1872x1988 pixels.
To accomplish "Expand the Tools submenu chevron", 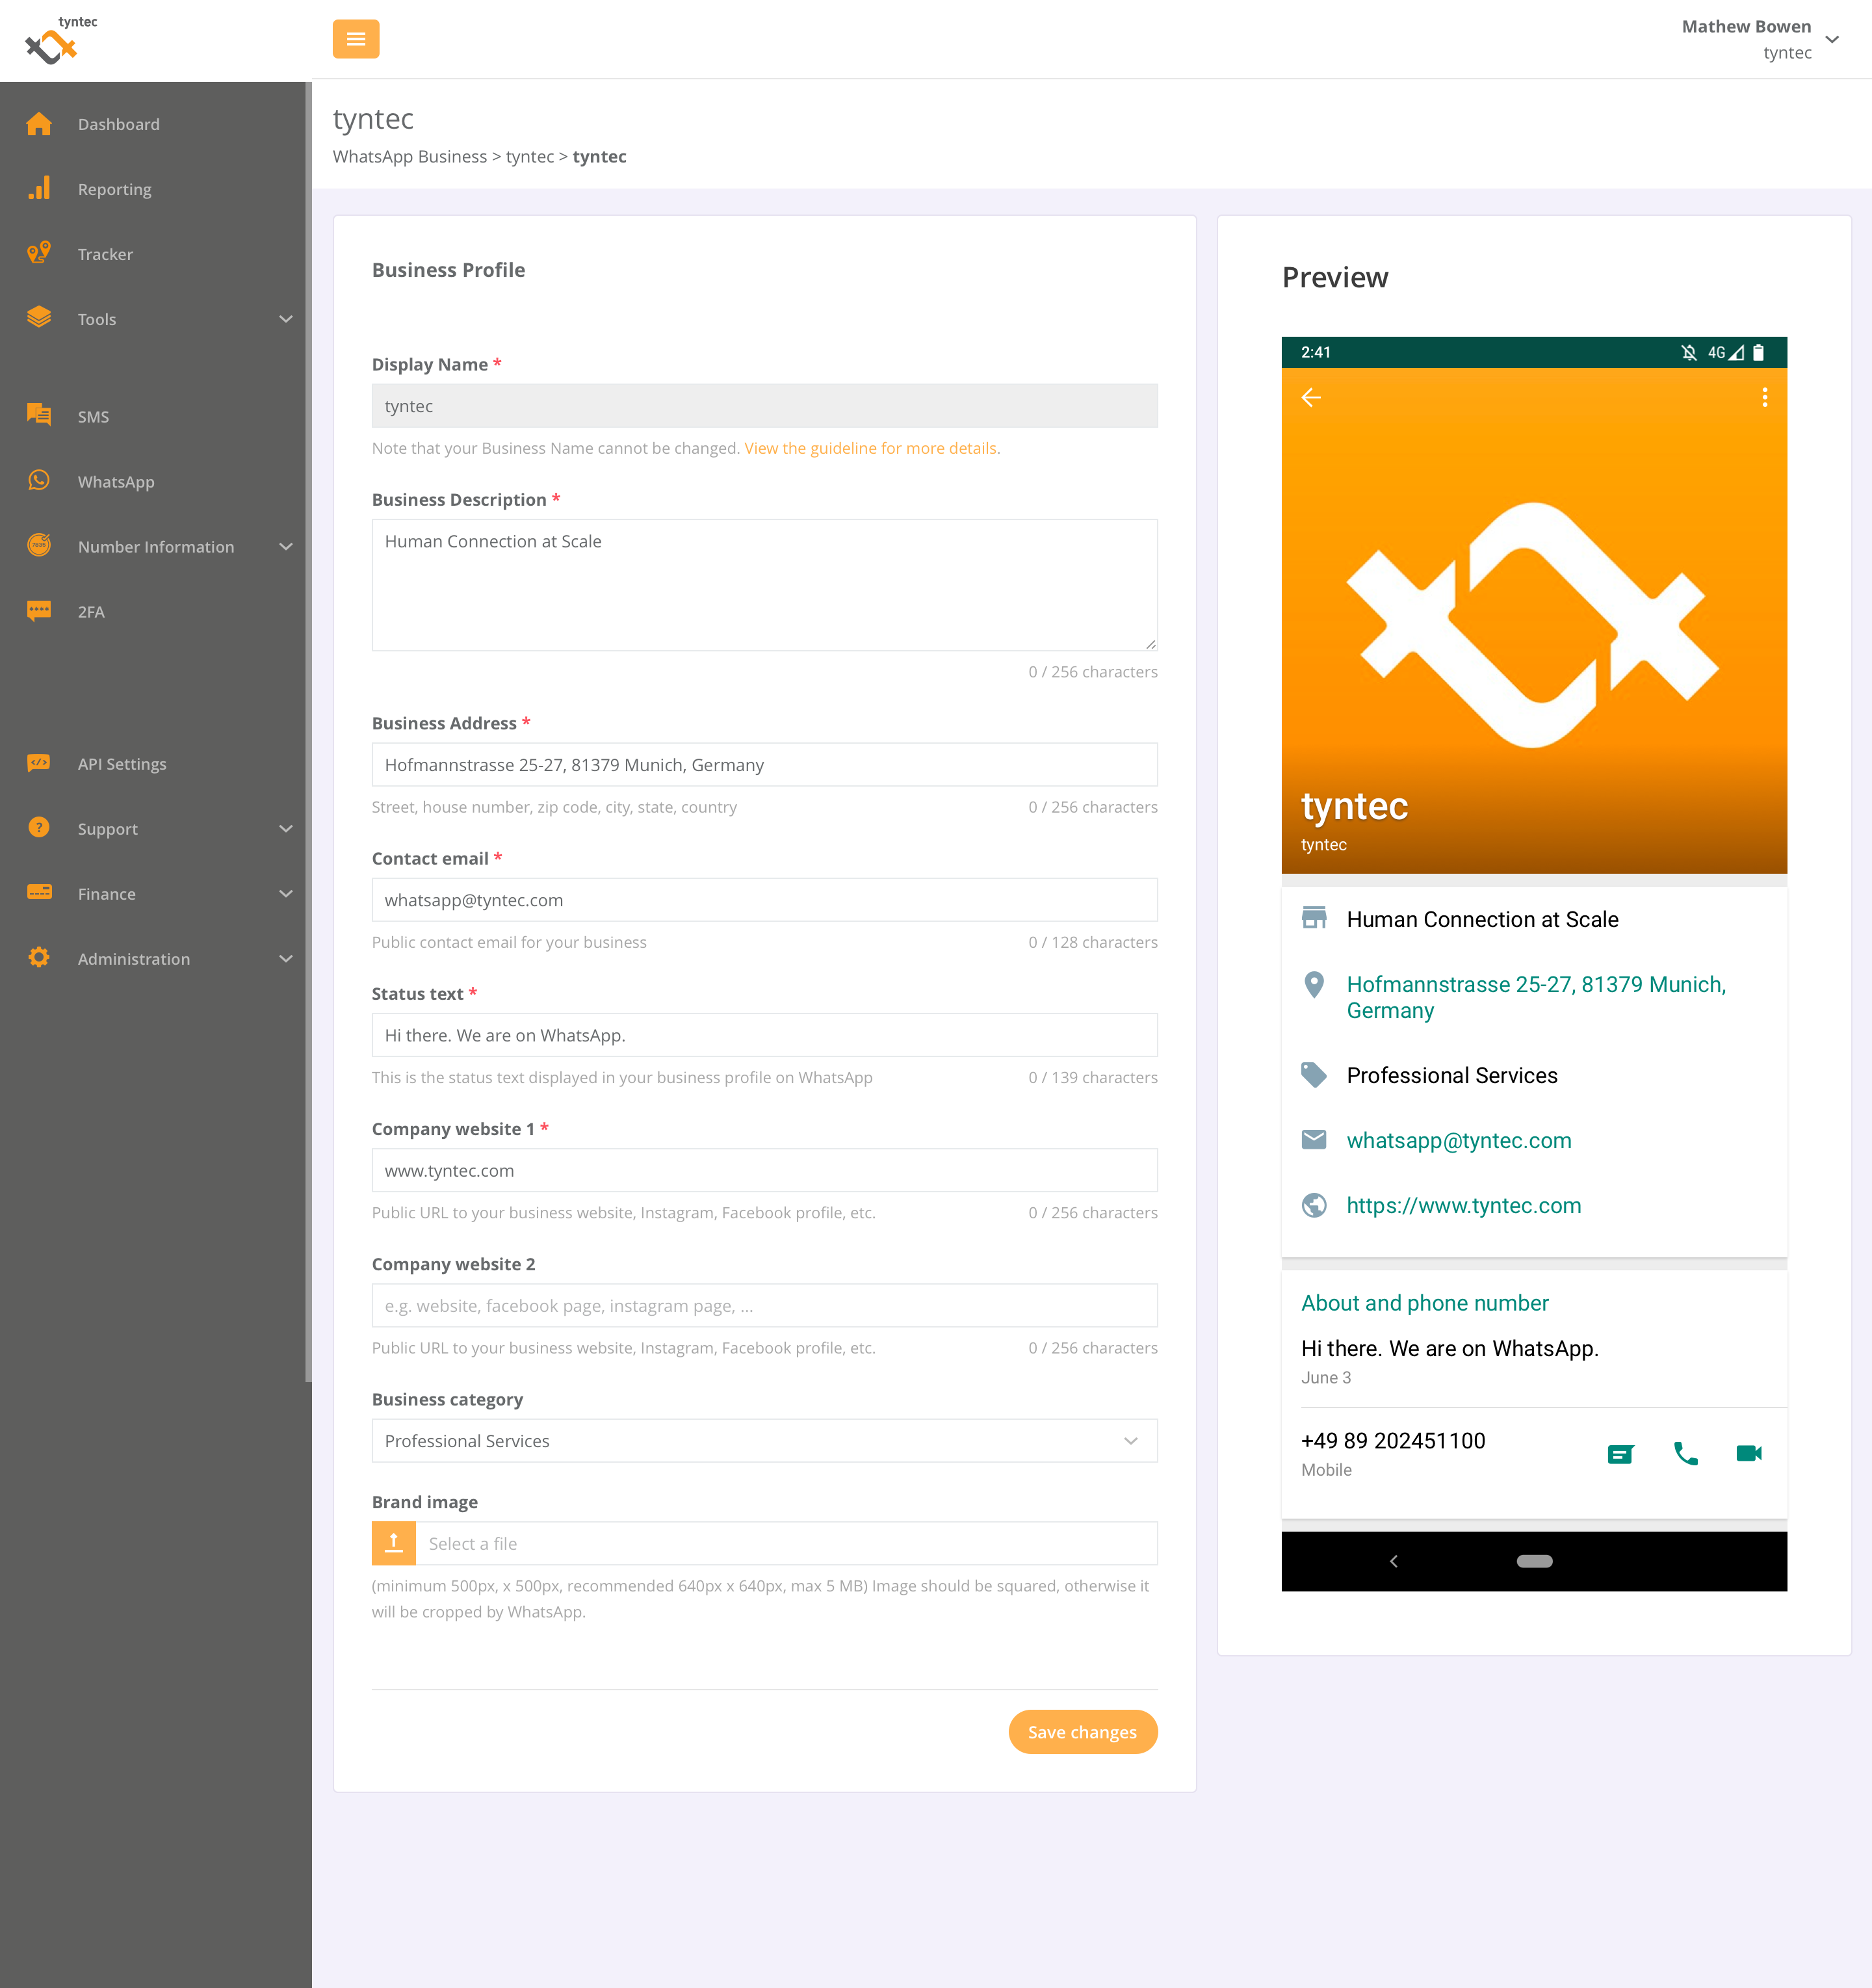I will coord(286,319).
